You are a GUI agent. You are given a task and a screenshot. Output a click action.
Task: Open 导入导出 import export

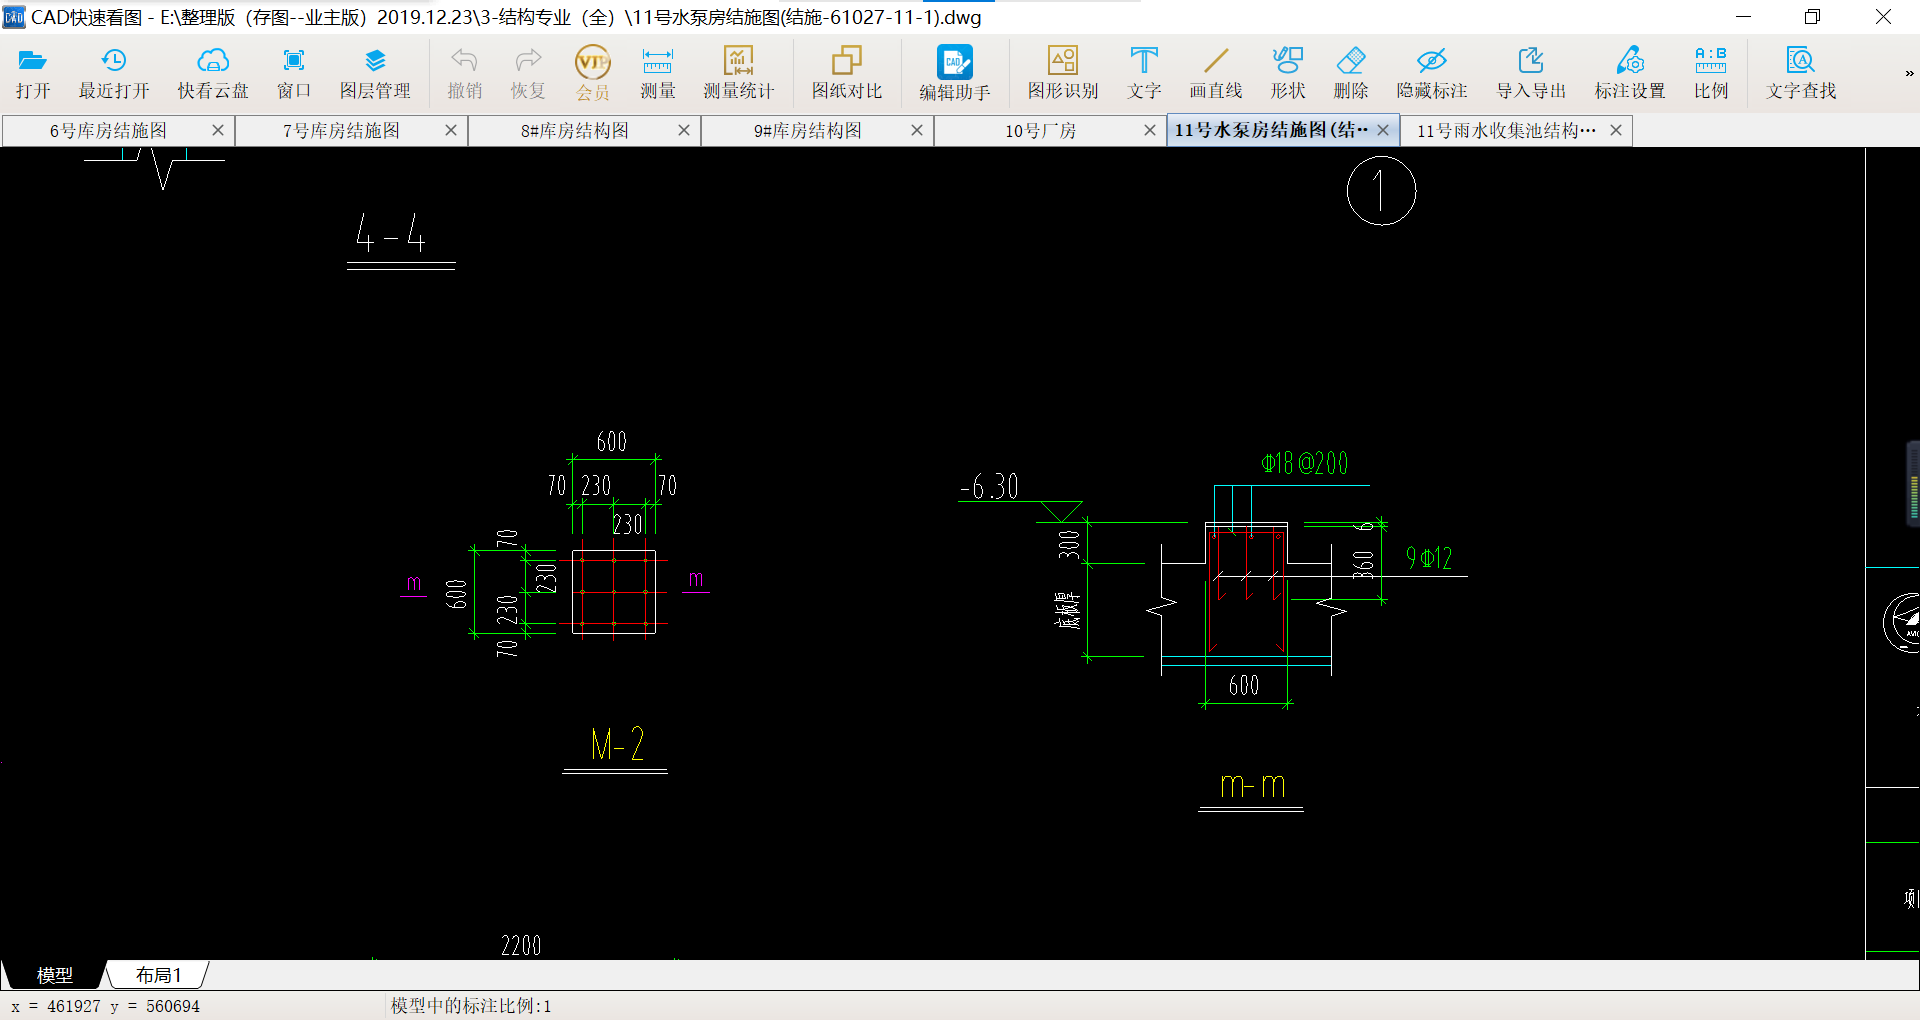click(1531, 73)
